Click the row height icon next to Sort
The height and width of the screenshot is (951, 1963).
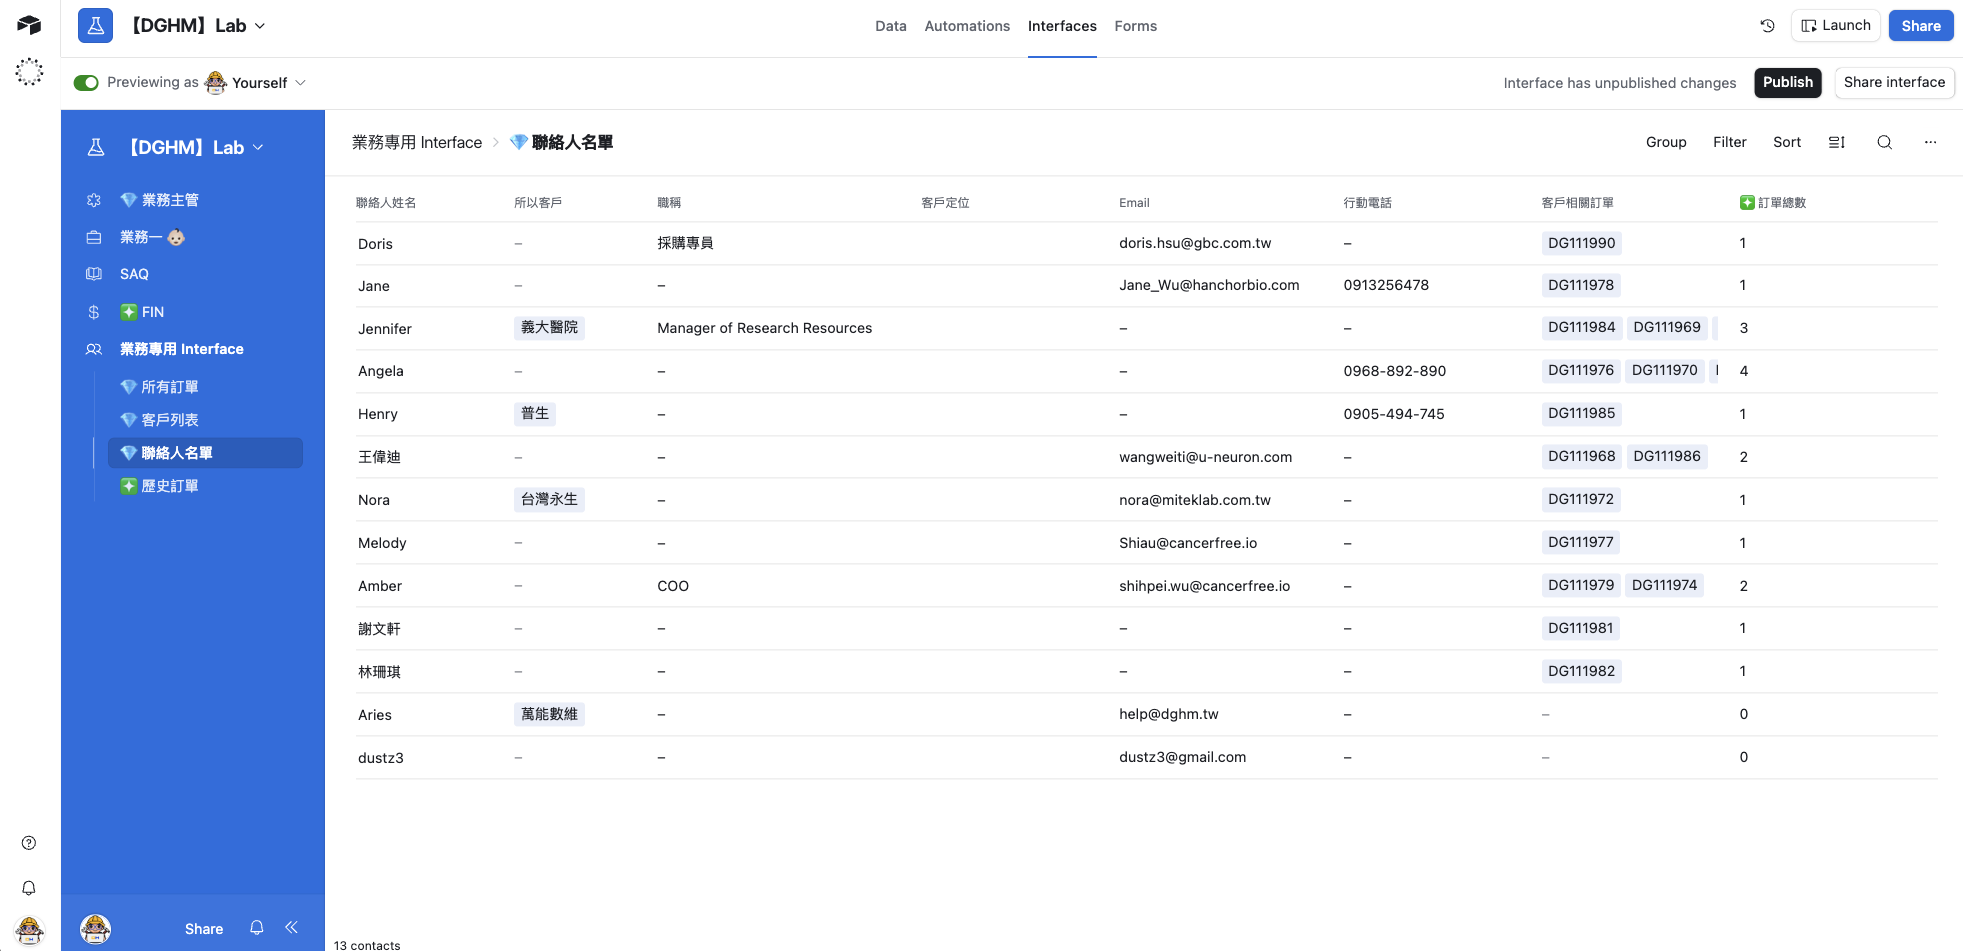[1836, 142]
